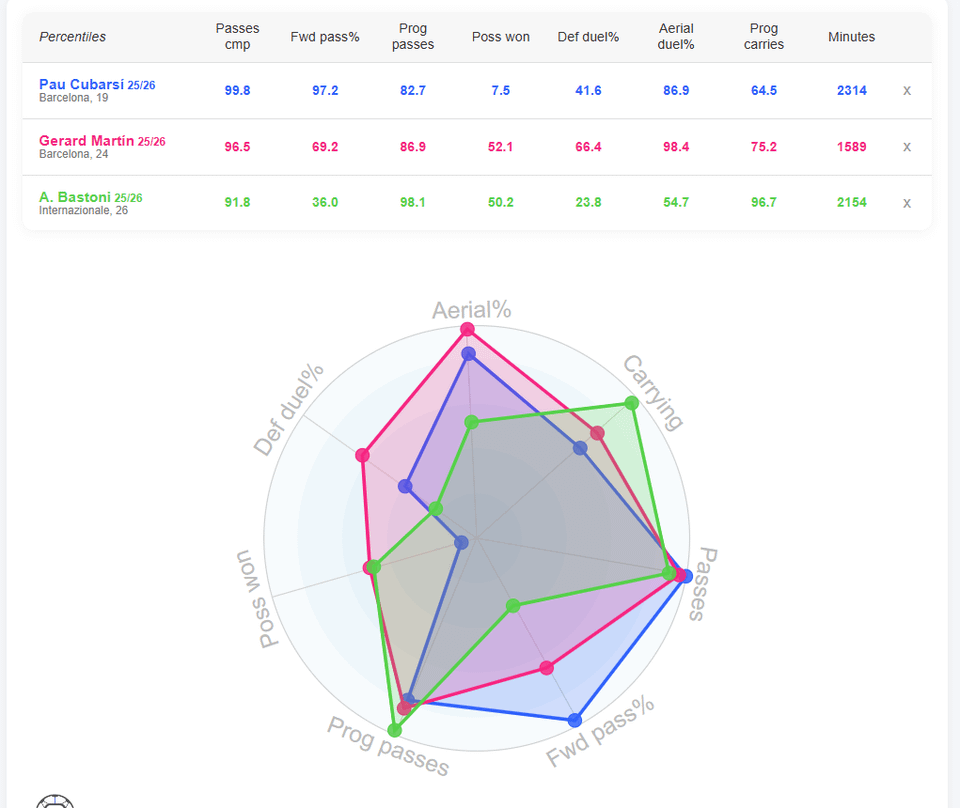Select the Poss won column header
960x808 pixels.
501,37
